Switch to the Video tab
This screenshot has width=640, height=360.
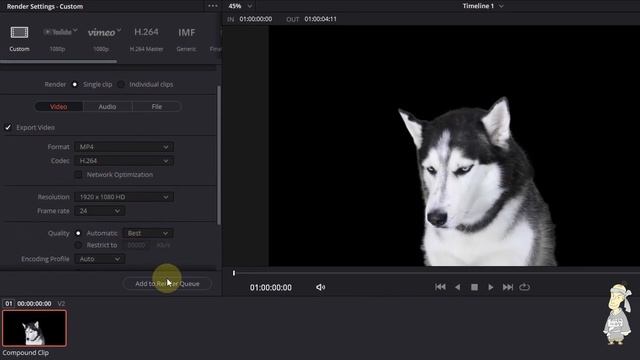[59, 107]
